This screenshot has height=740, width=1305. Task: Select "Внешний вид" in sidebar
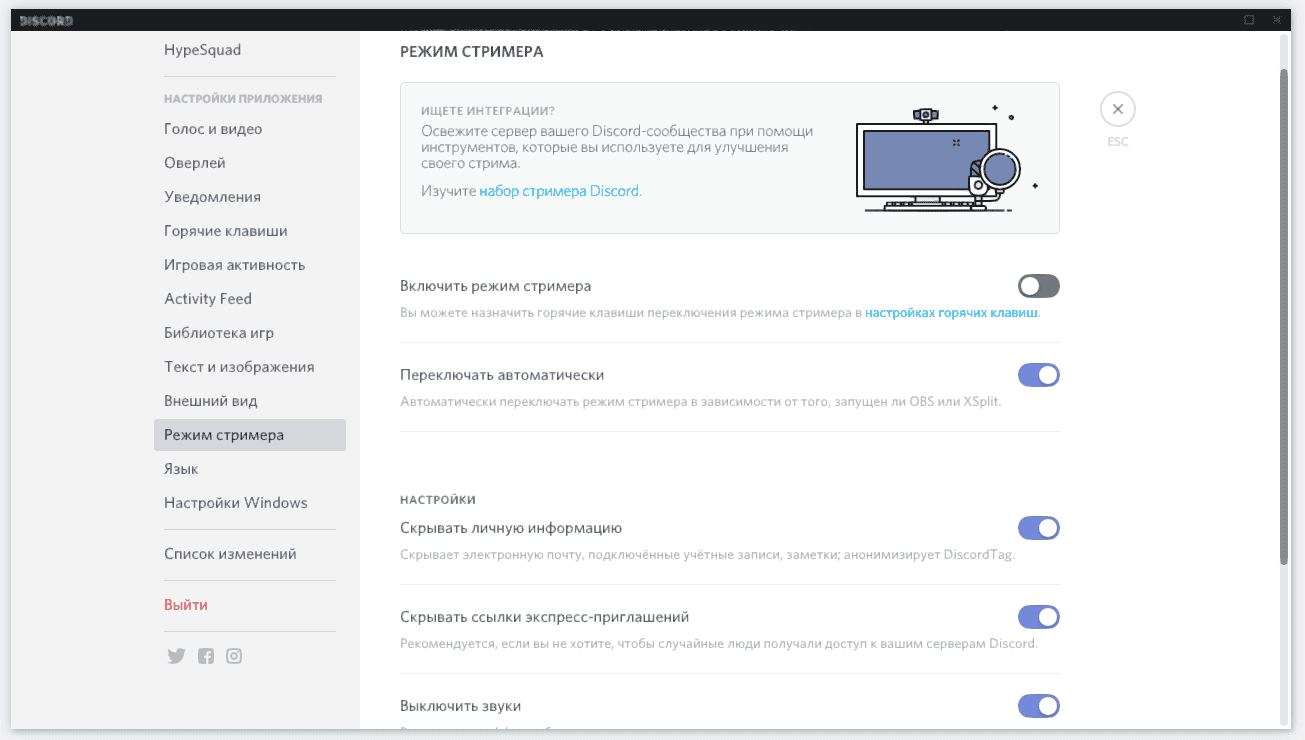click(250, 401)
